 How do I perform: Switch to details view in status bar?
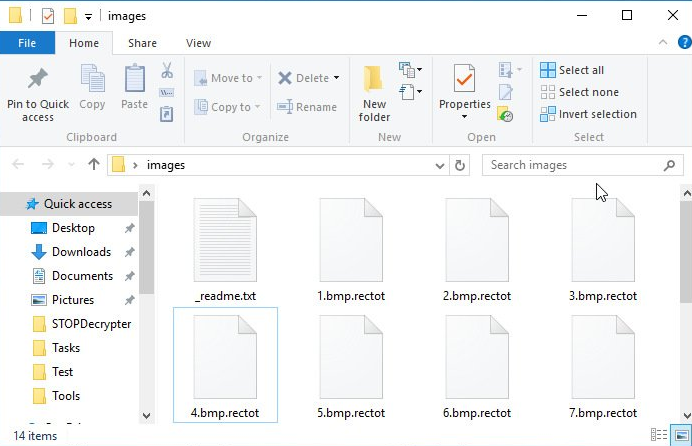[659, 435]
